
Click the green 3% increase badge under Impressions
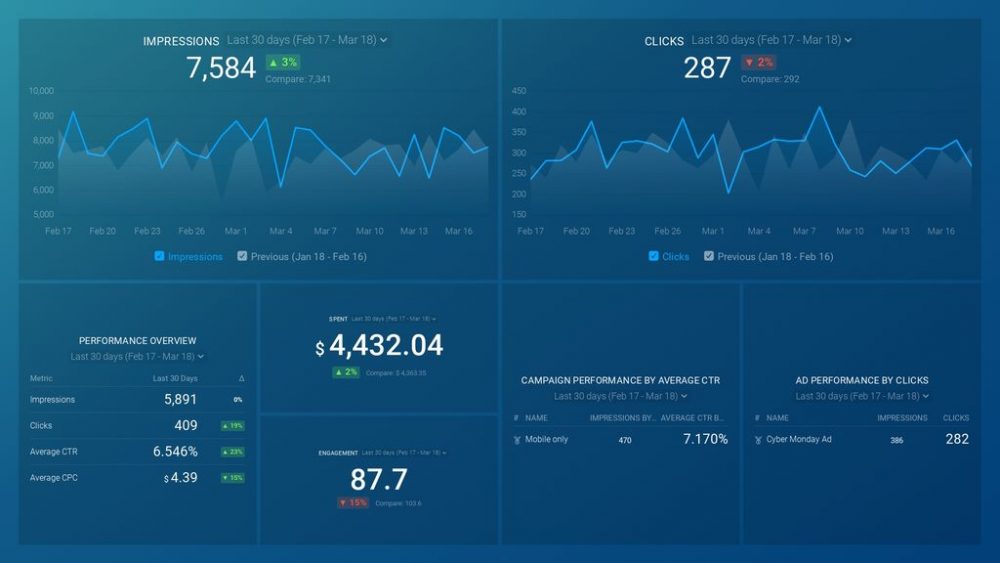282,62
